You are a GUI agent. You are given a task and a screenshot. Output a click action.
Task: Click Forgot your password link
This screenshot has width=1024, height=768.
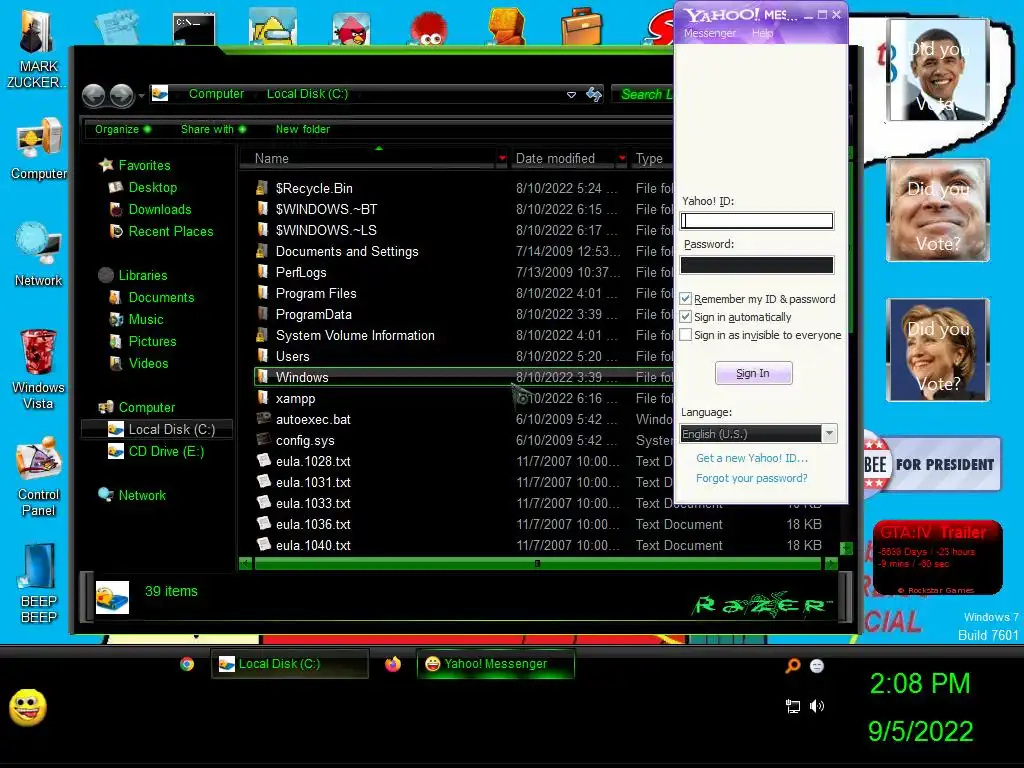click(752, 478)
